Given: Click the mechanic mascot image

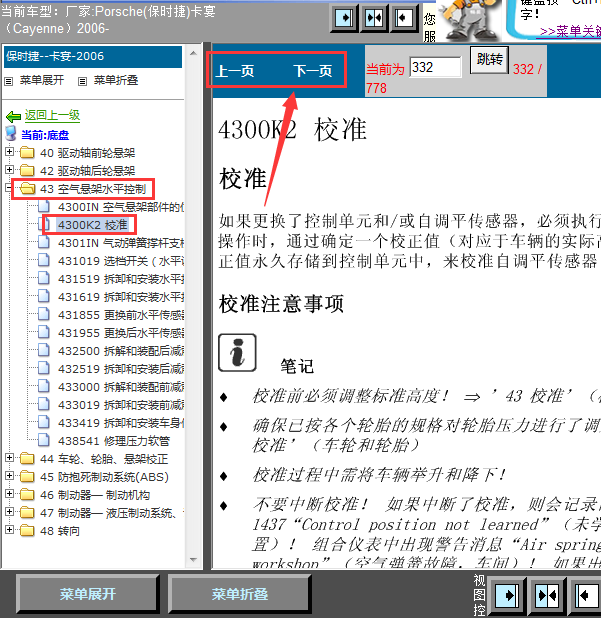Looking at the screenshot, I should pyautogui.click(x=469, y=19).
